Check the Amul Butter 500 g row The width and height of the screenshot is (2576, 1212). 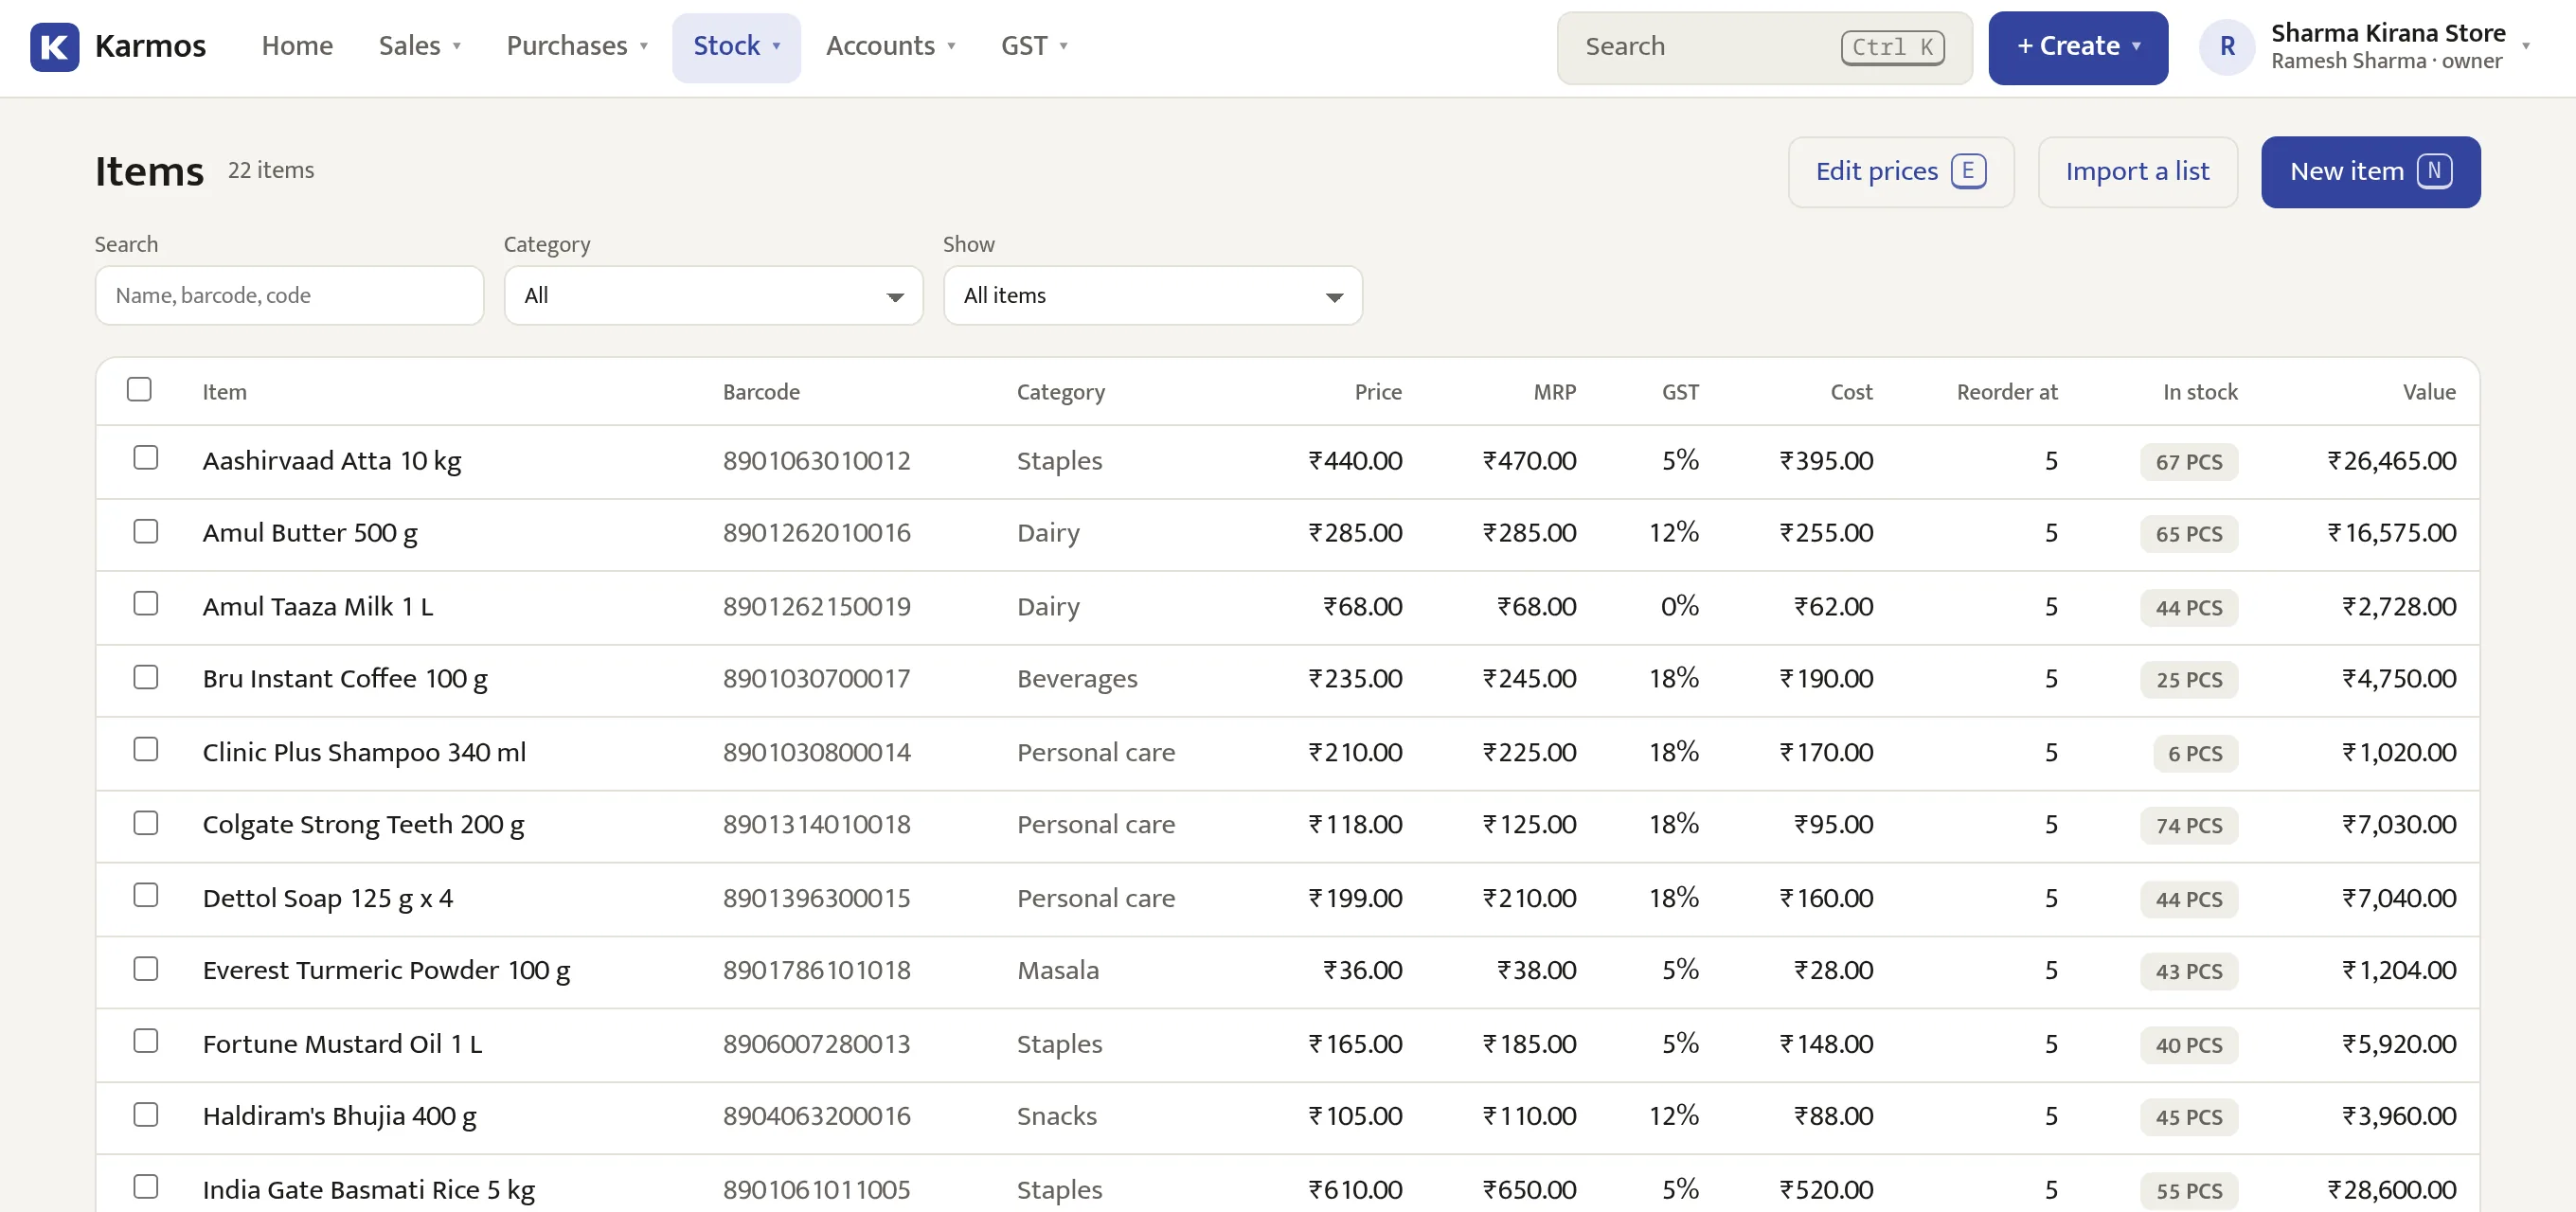[146, 530]
